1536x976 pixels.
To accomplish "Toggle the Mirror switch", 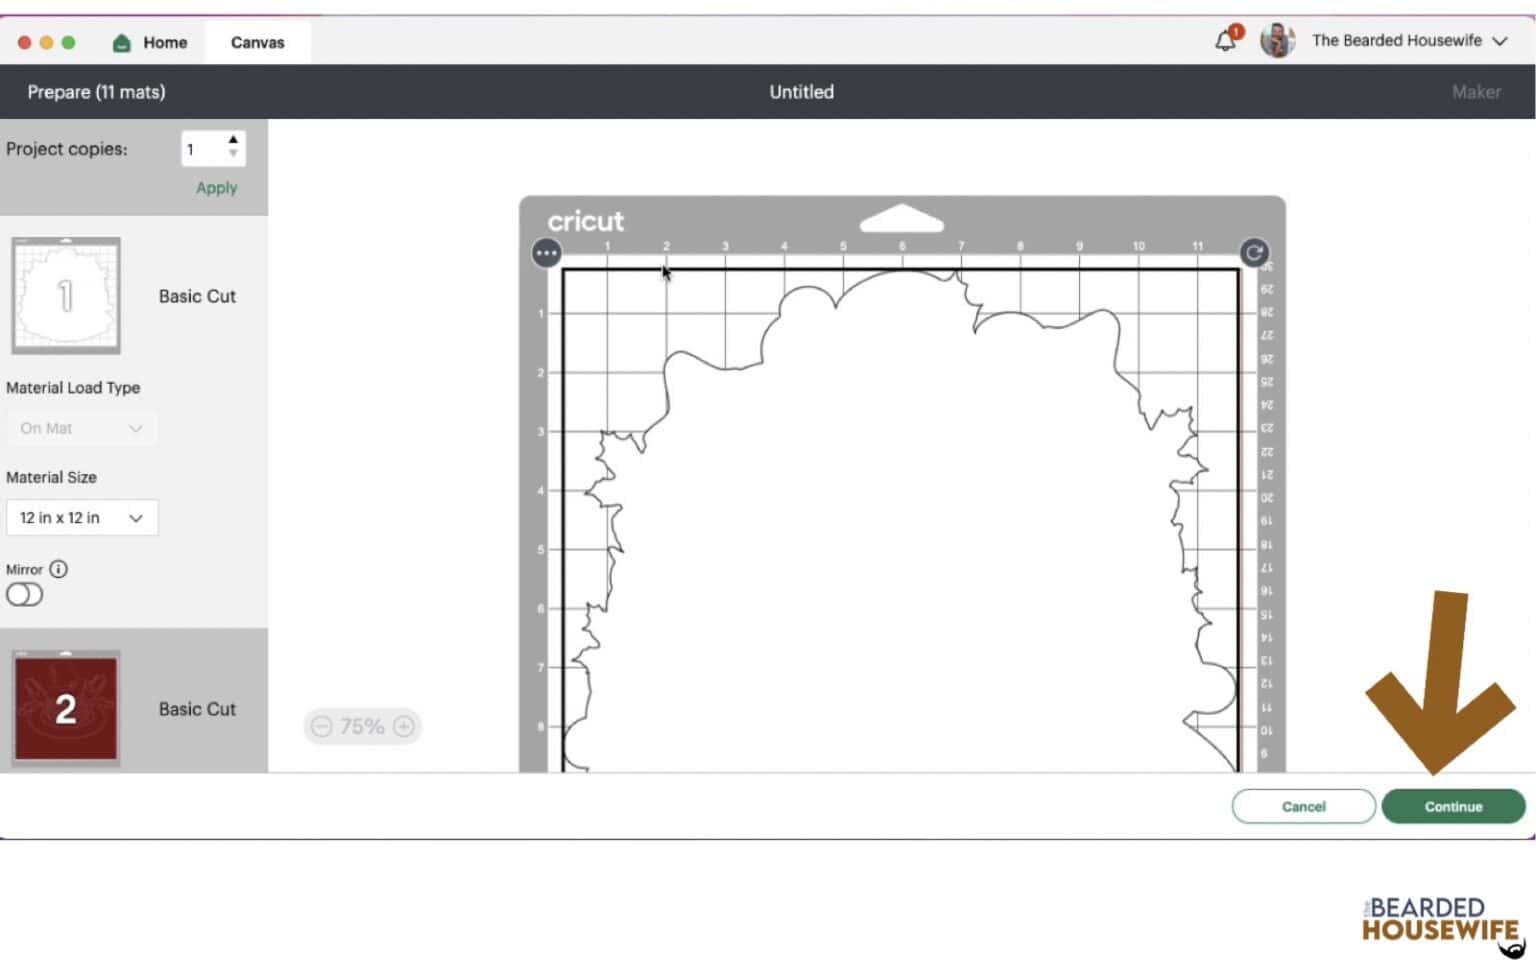I will point(24,595).
